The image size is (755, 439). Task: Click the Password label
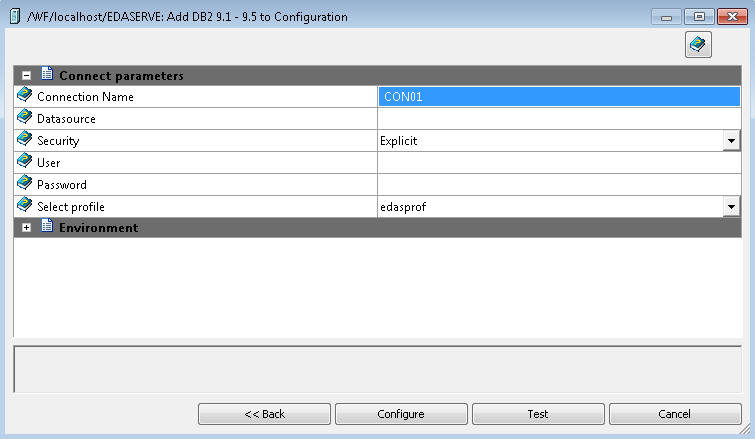coord(62,185)
